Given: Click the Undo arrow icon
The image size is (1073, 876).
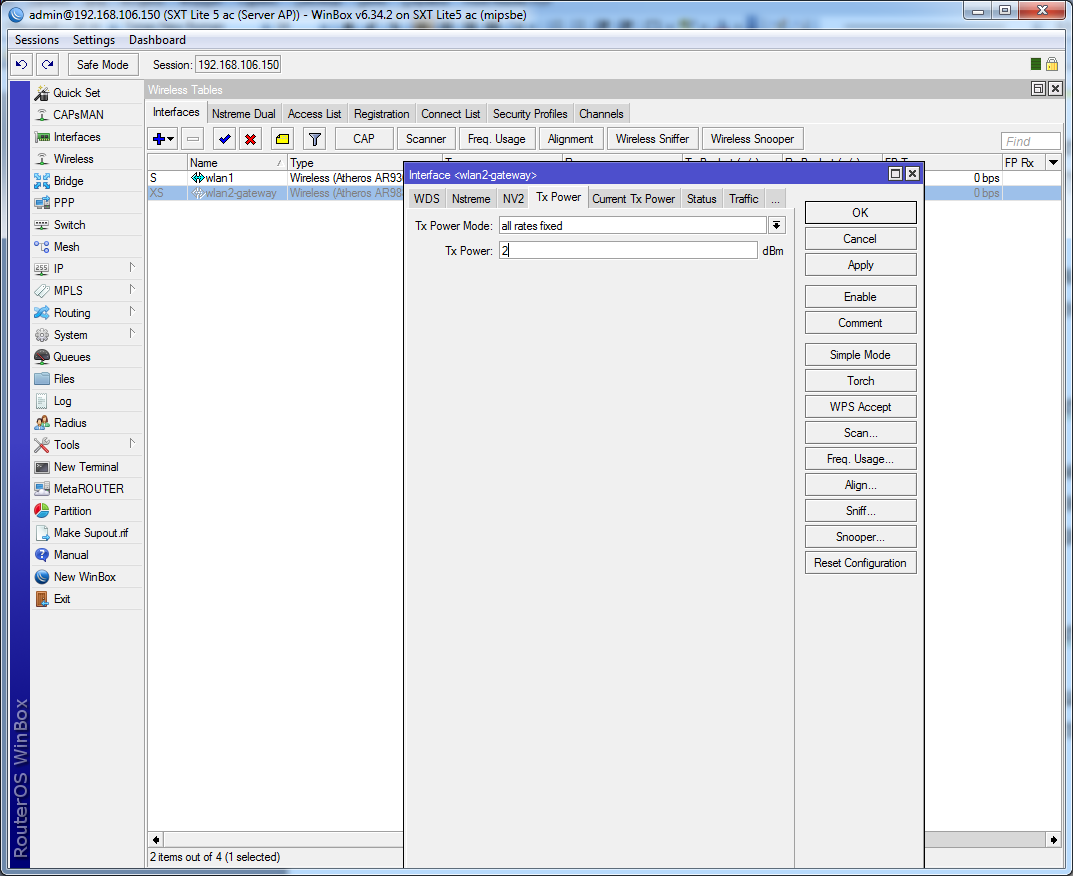Looking at the screenshot, I should tap(21, 64).
